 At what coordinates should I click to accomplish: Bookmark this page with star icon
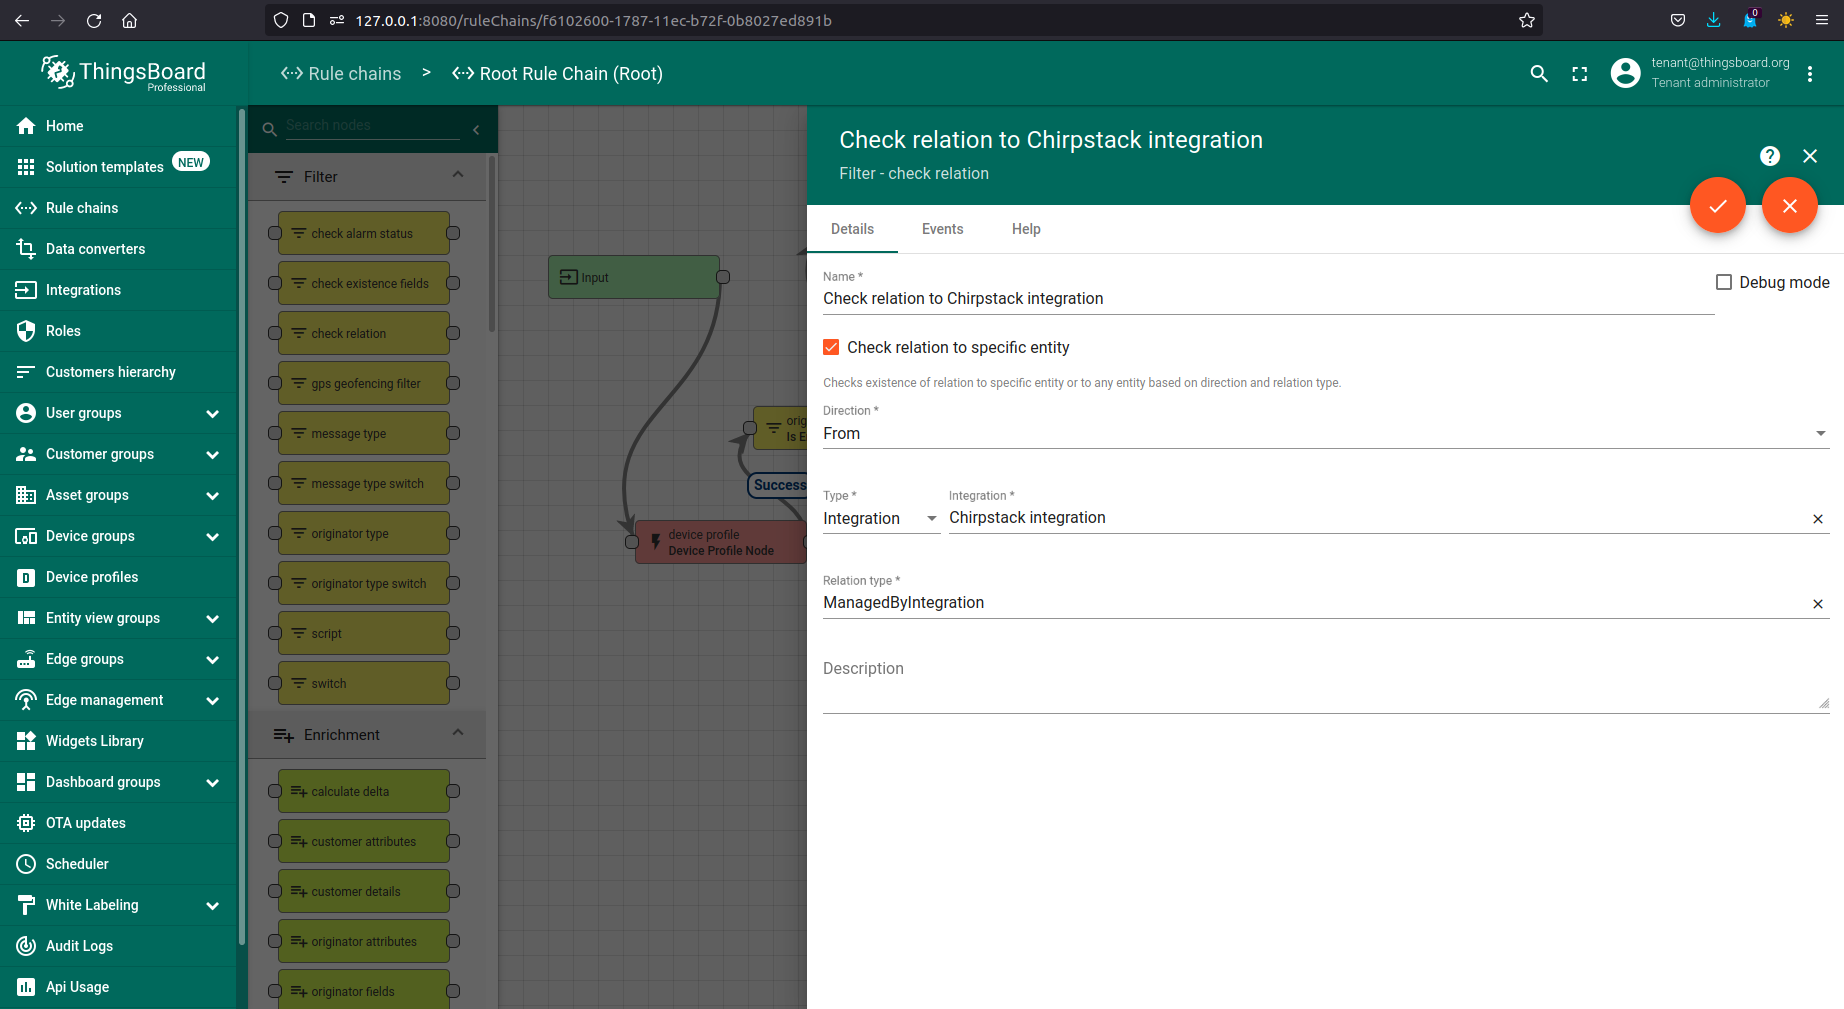(x=1527, y=20)
